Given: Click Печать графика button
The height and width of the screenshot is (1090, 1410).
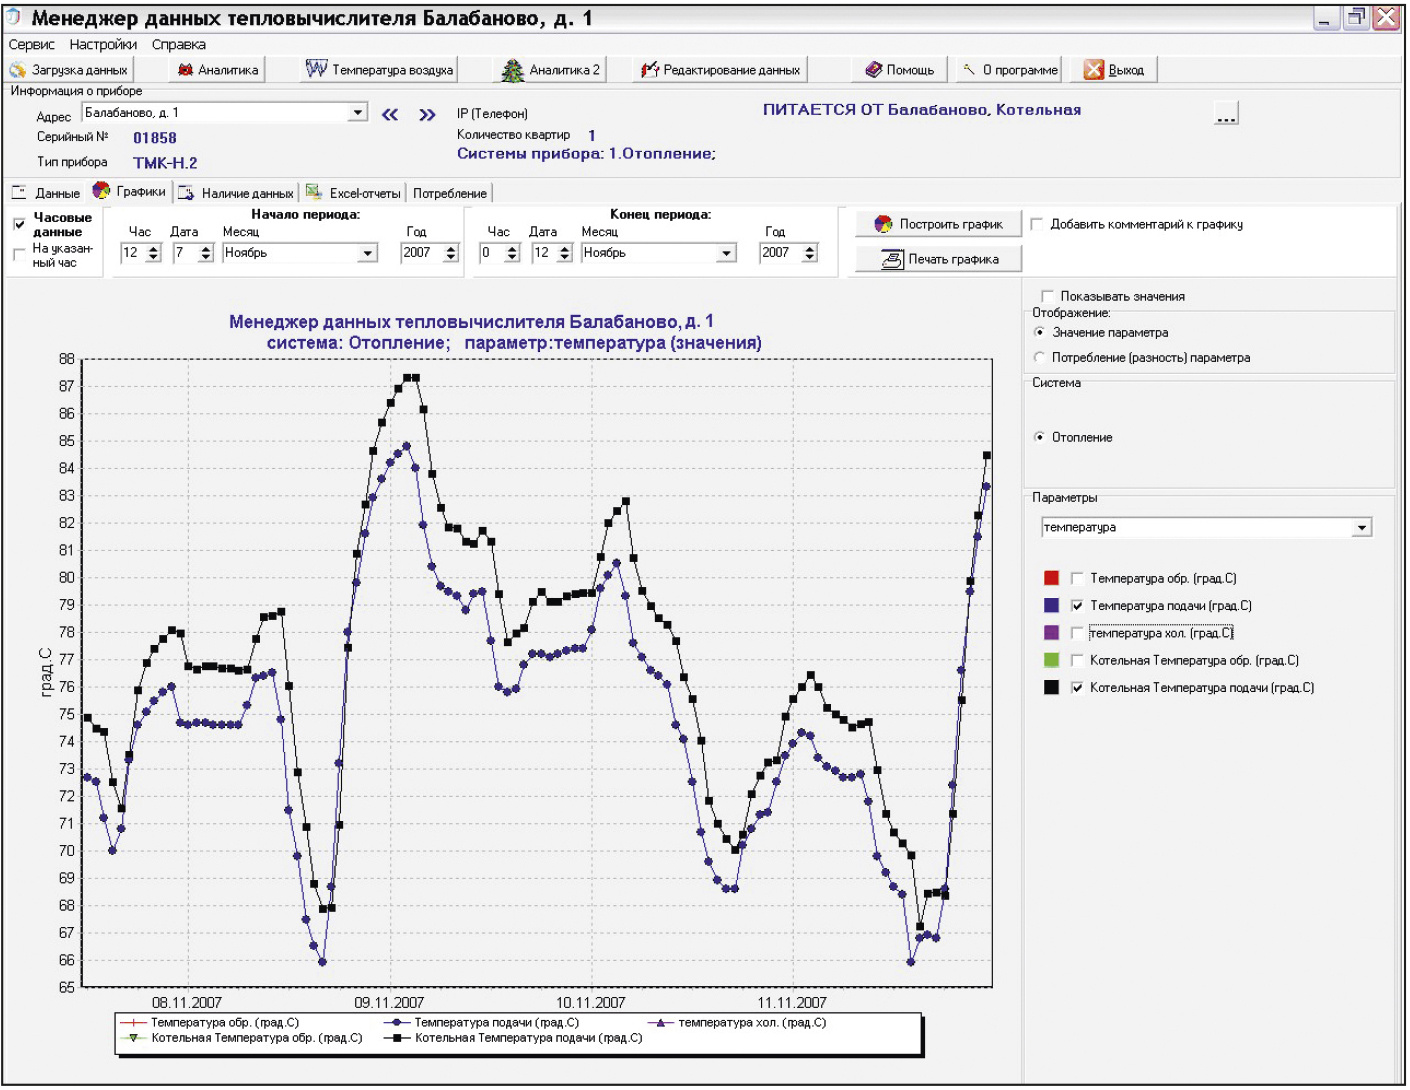Looking at the screenshot, I should click(938, 259).
